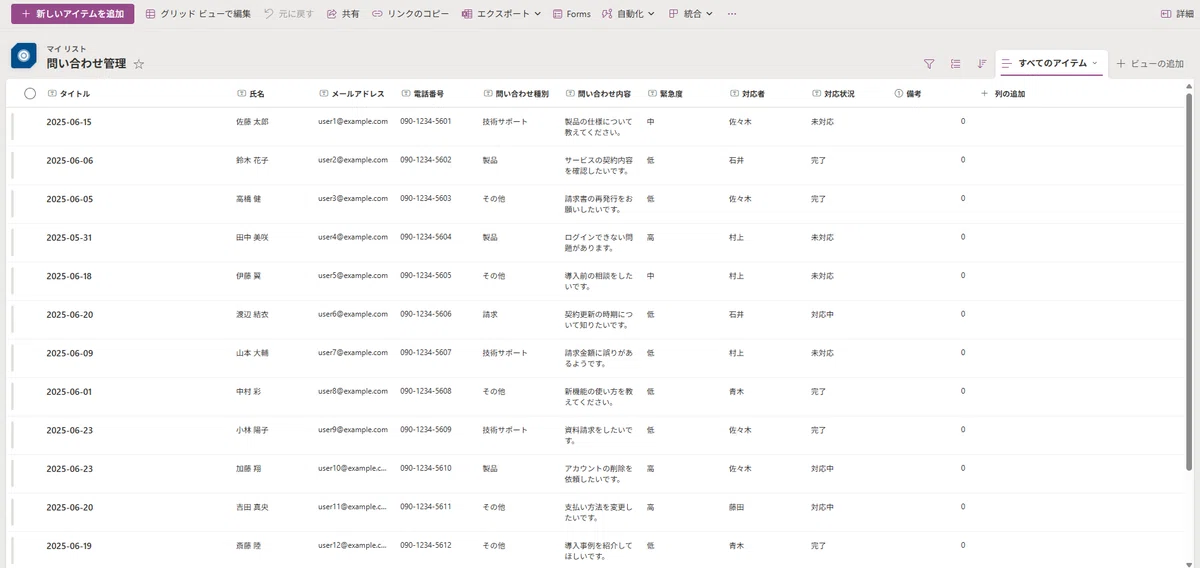Click the name 鈴木 花子
The height and width of the screenshot is (568, 1200).
point(251,160)
